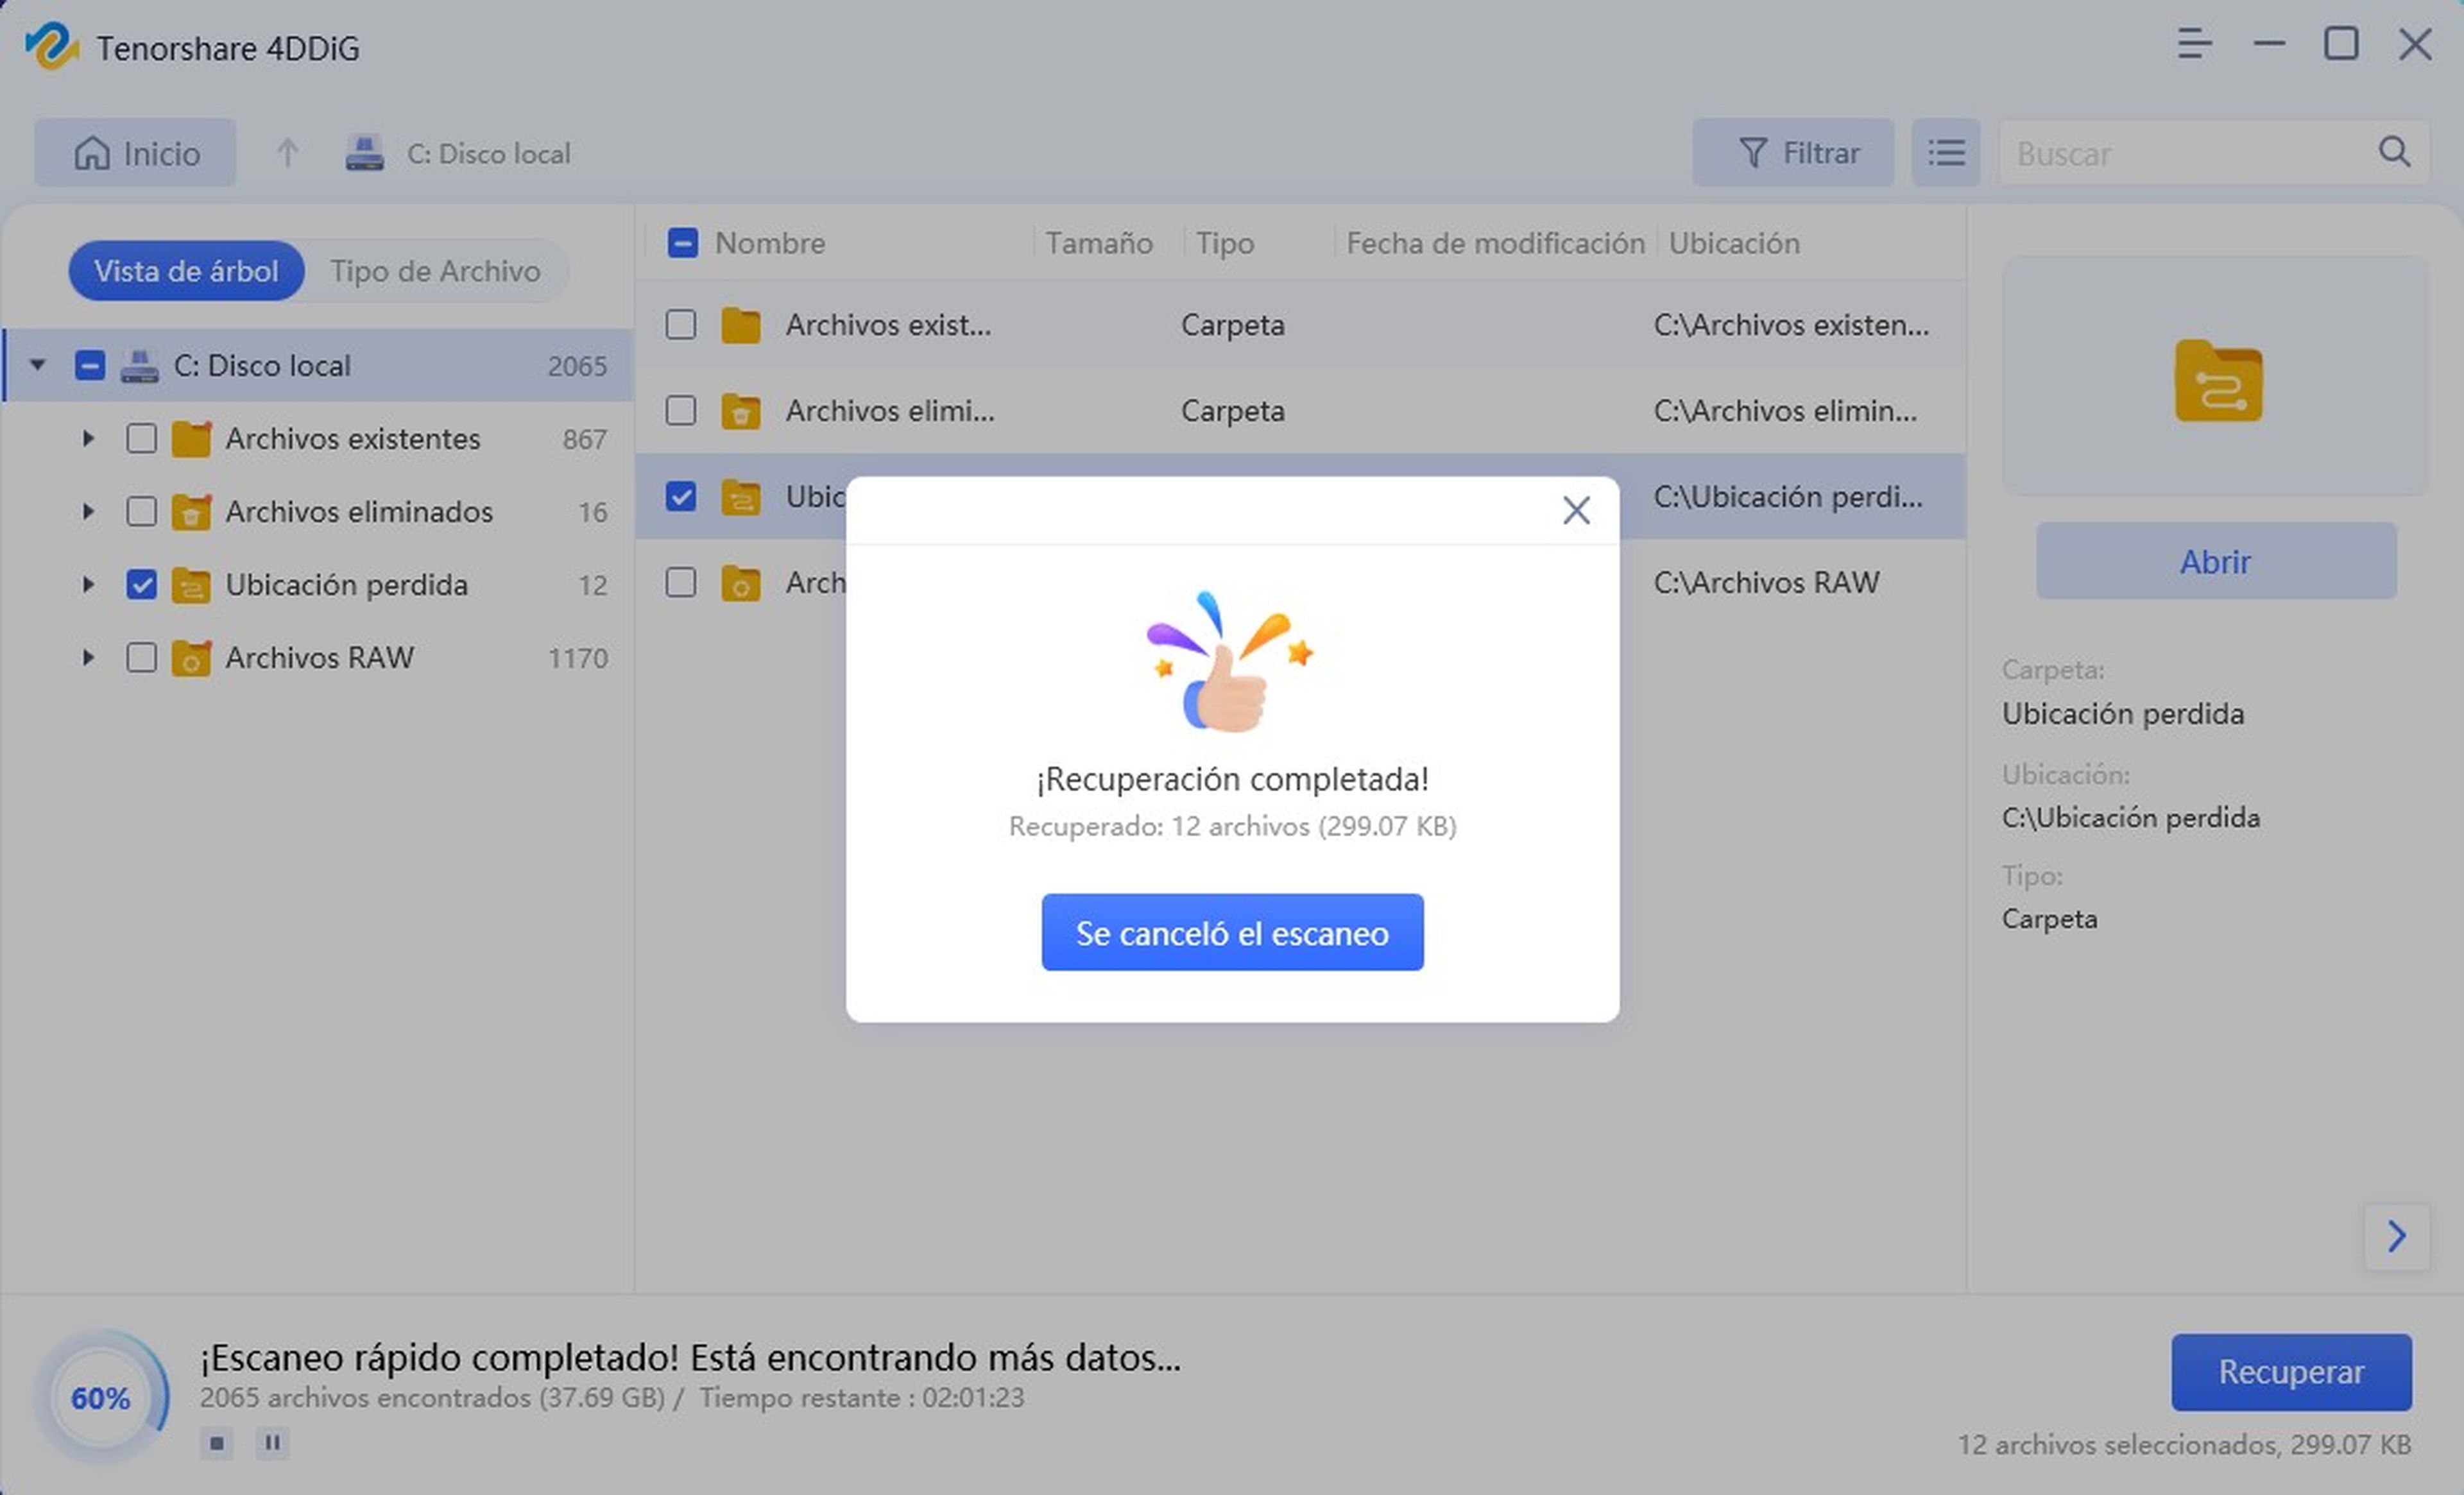Switch to Tipo de Archivo tab
The width and height of the screenshot is (2464, 1495).
tap(435, 271)
